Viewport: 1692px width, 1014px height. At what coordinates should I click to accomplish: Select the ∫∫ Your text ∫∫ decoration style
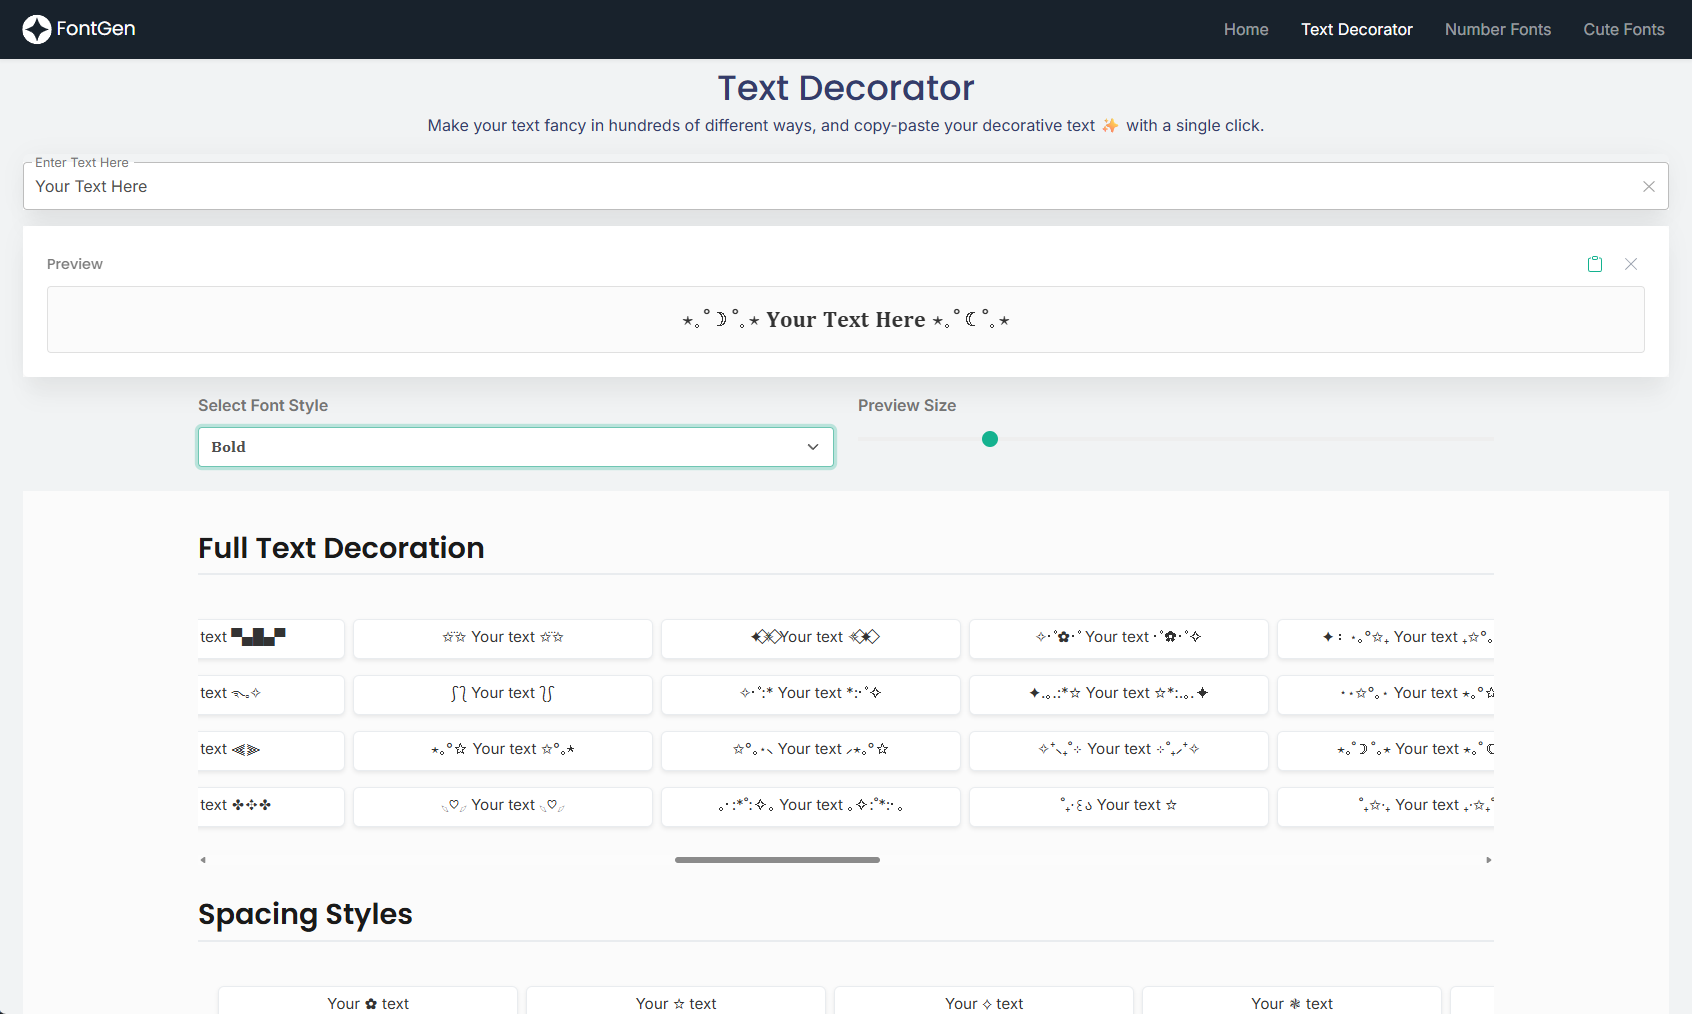click(x=503, y=694)
